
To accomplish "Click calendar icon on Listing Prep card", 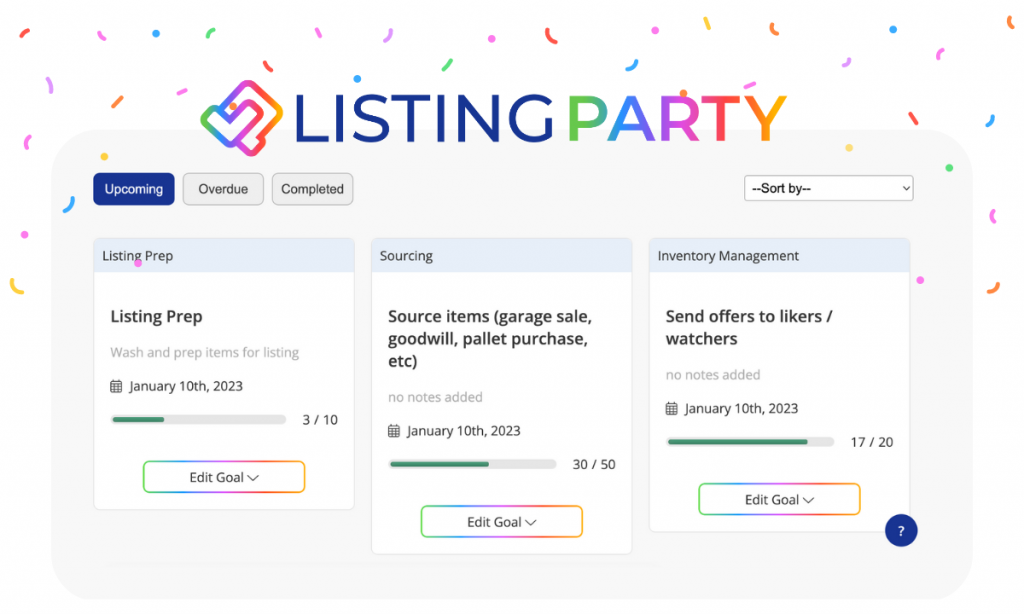I will 116,386.
